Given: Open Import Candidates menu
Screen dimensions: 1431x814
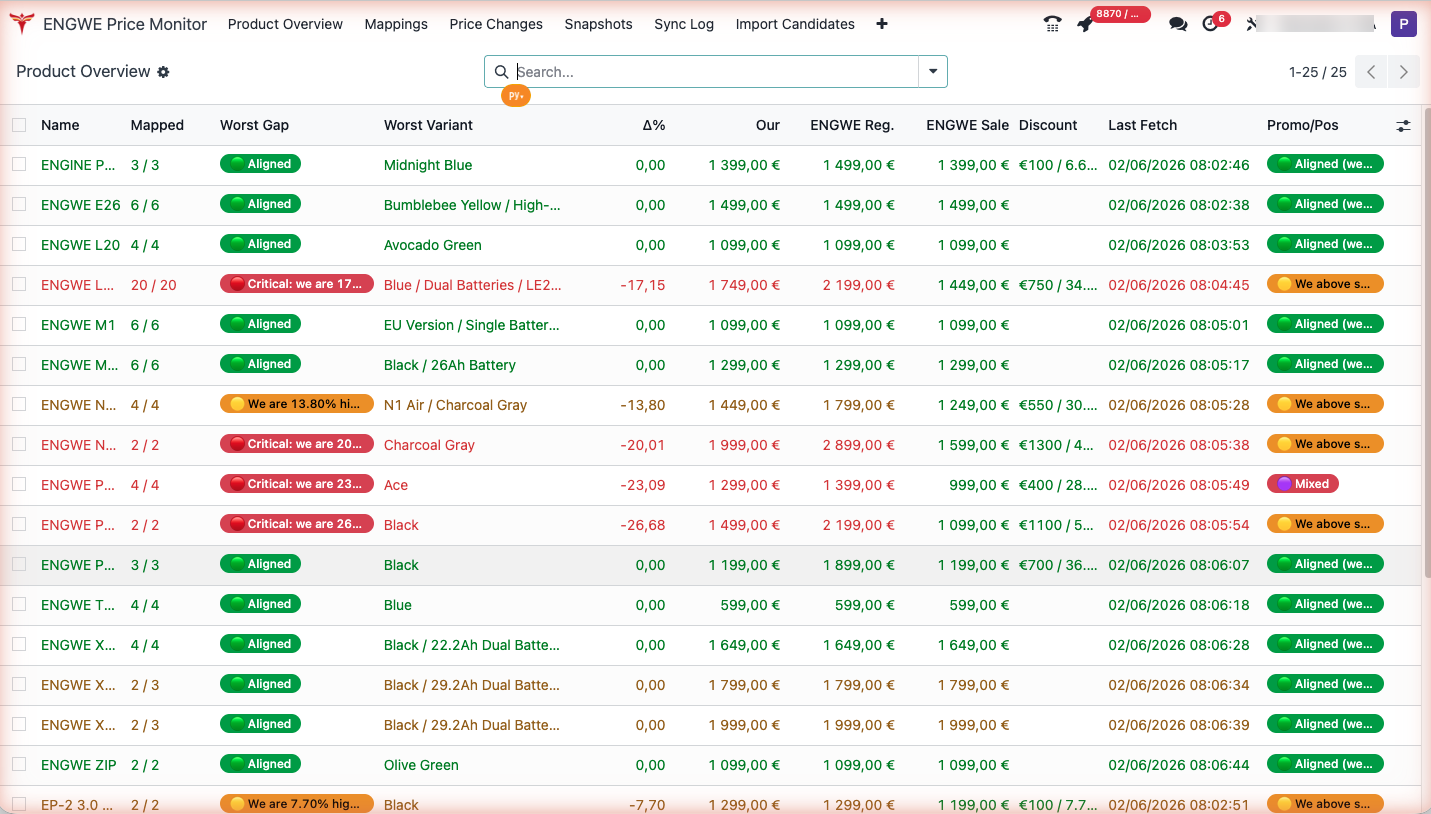Looking at the screenshot, I should [x=795, y=24].
